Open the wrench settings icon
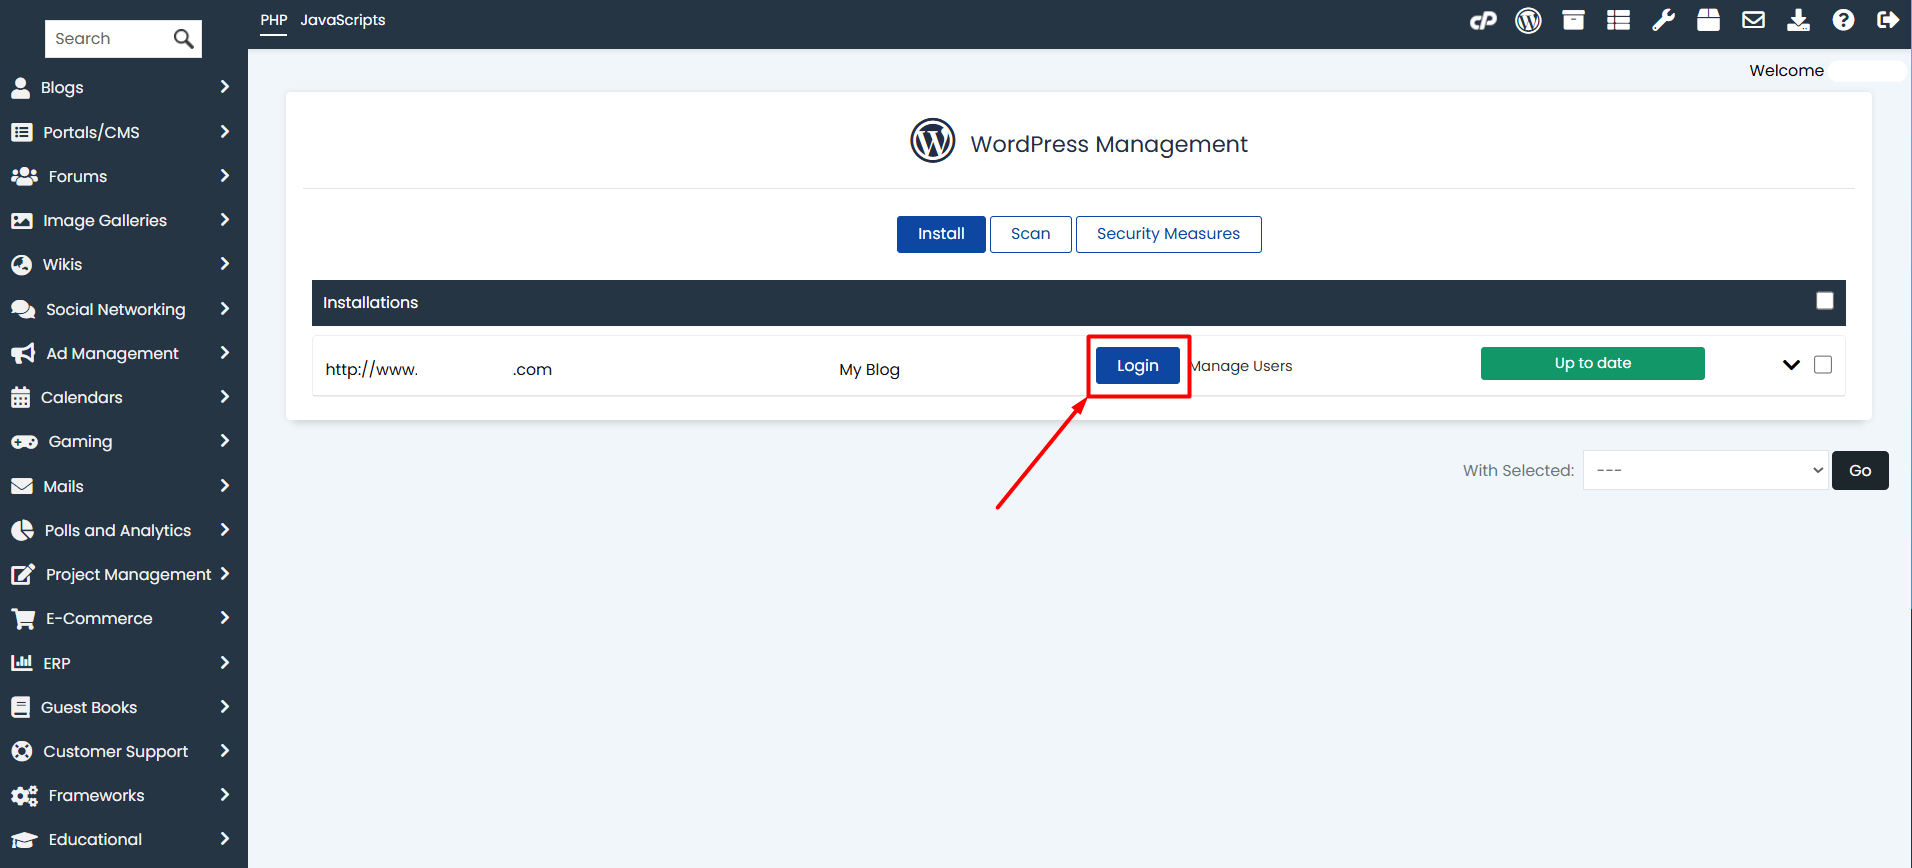 (x=1663, y=20)
